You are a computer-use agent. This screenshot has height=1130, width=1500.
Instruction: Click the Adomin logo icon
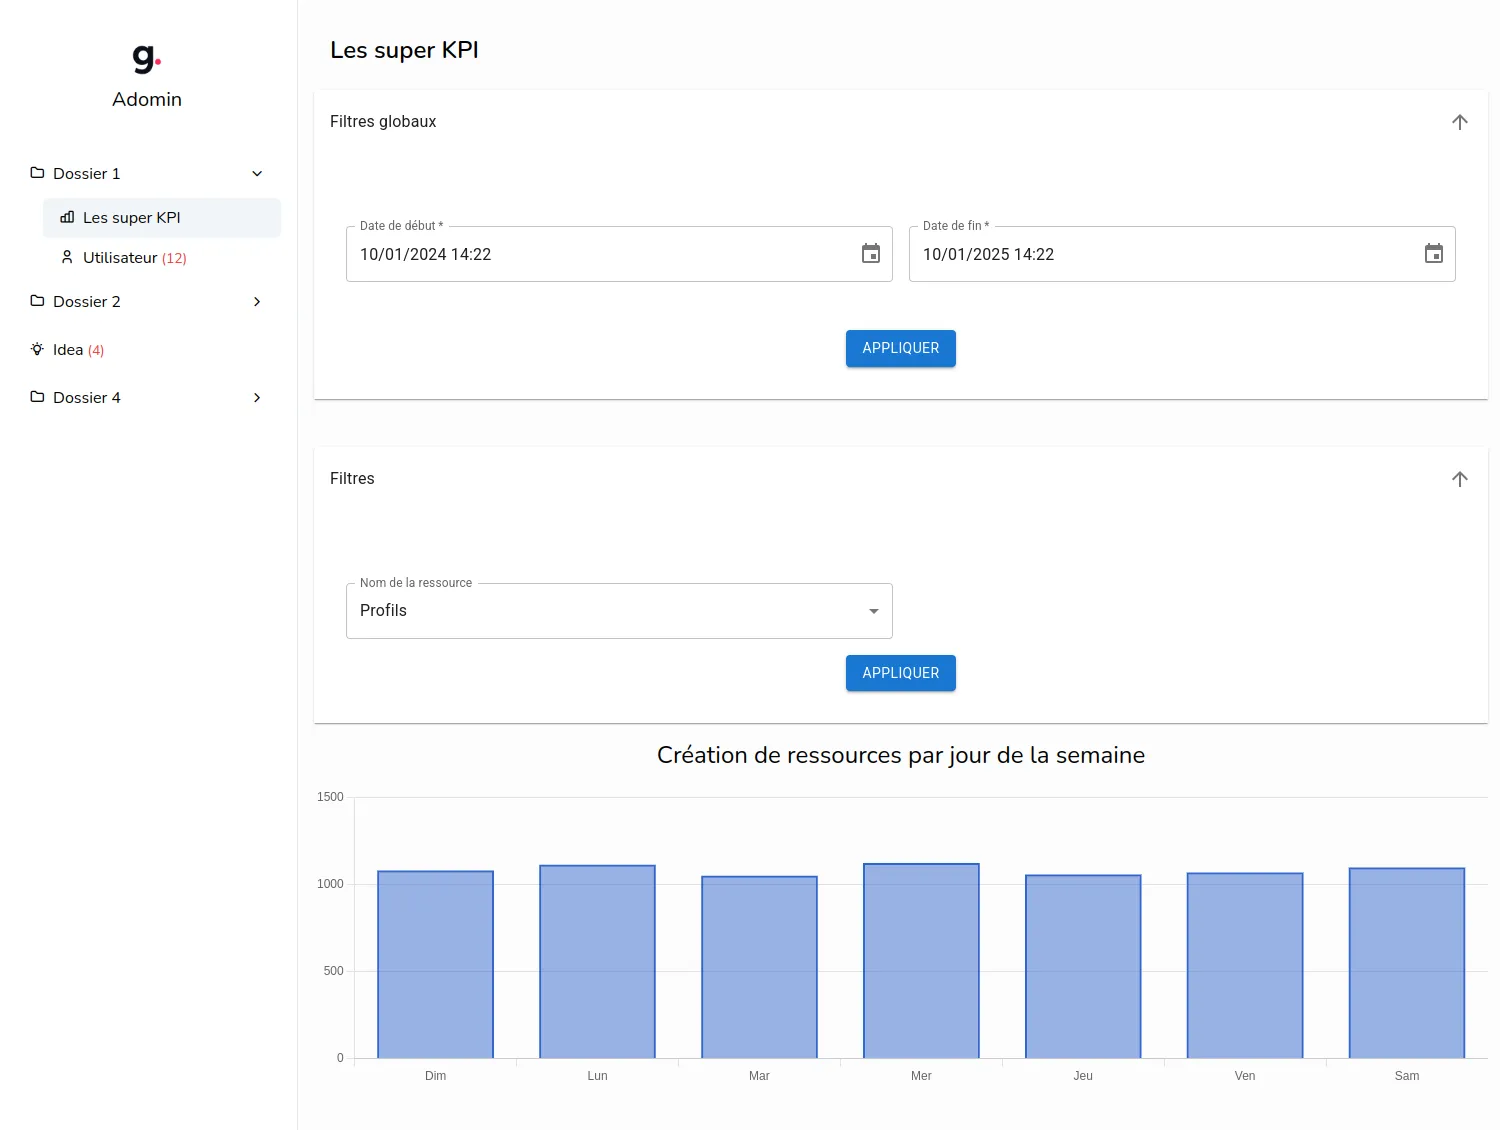tap(147, 59)
